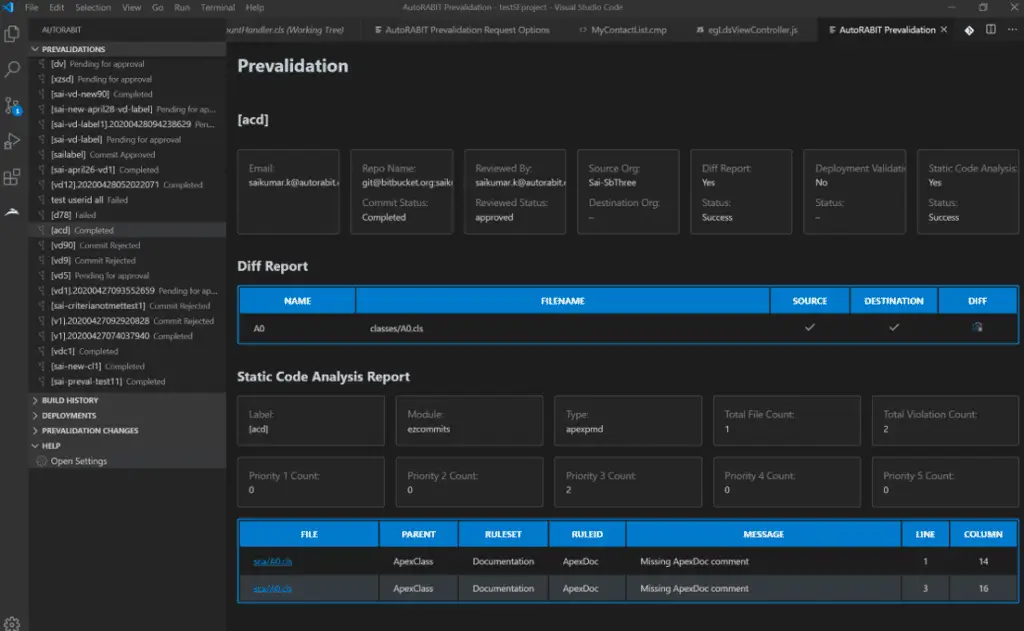Image resolution: width=1024 pixels, height=631 pixels.
Task: Click the Source checkmark for A0 row
Action: pyautogui.click(x=810, y=327)
